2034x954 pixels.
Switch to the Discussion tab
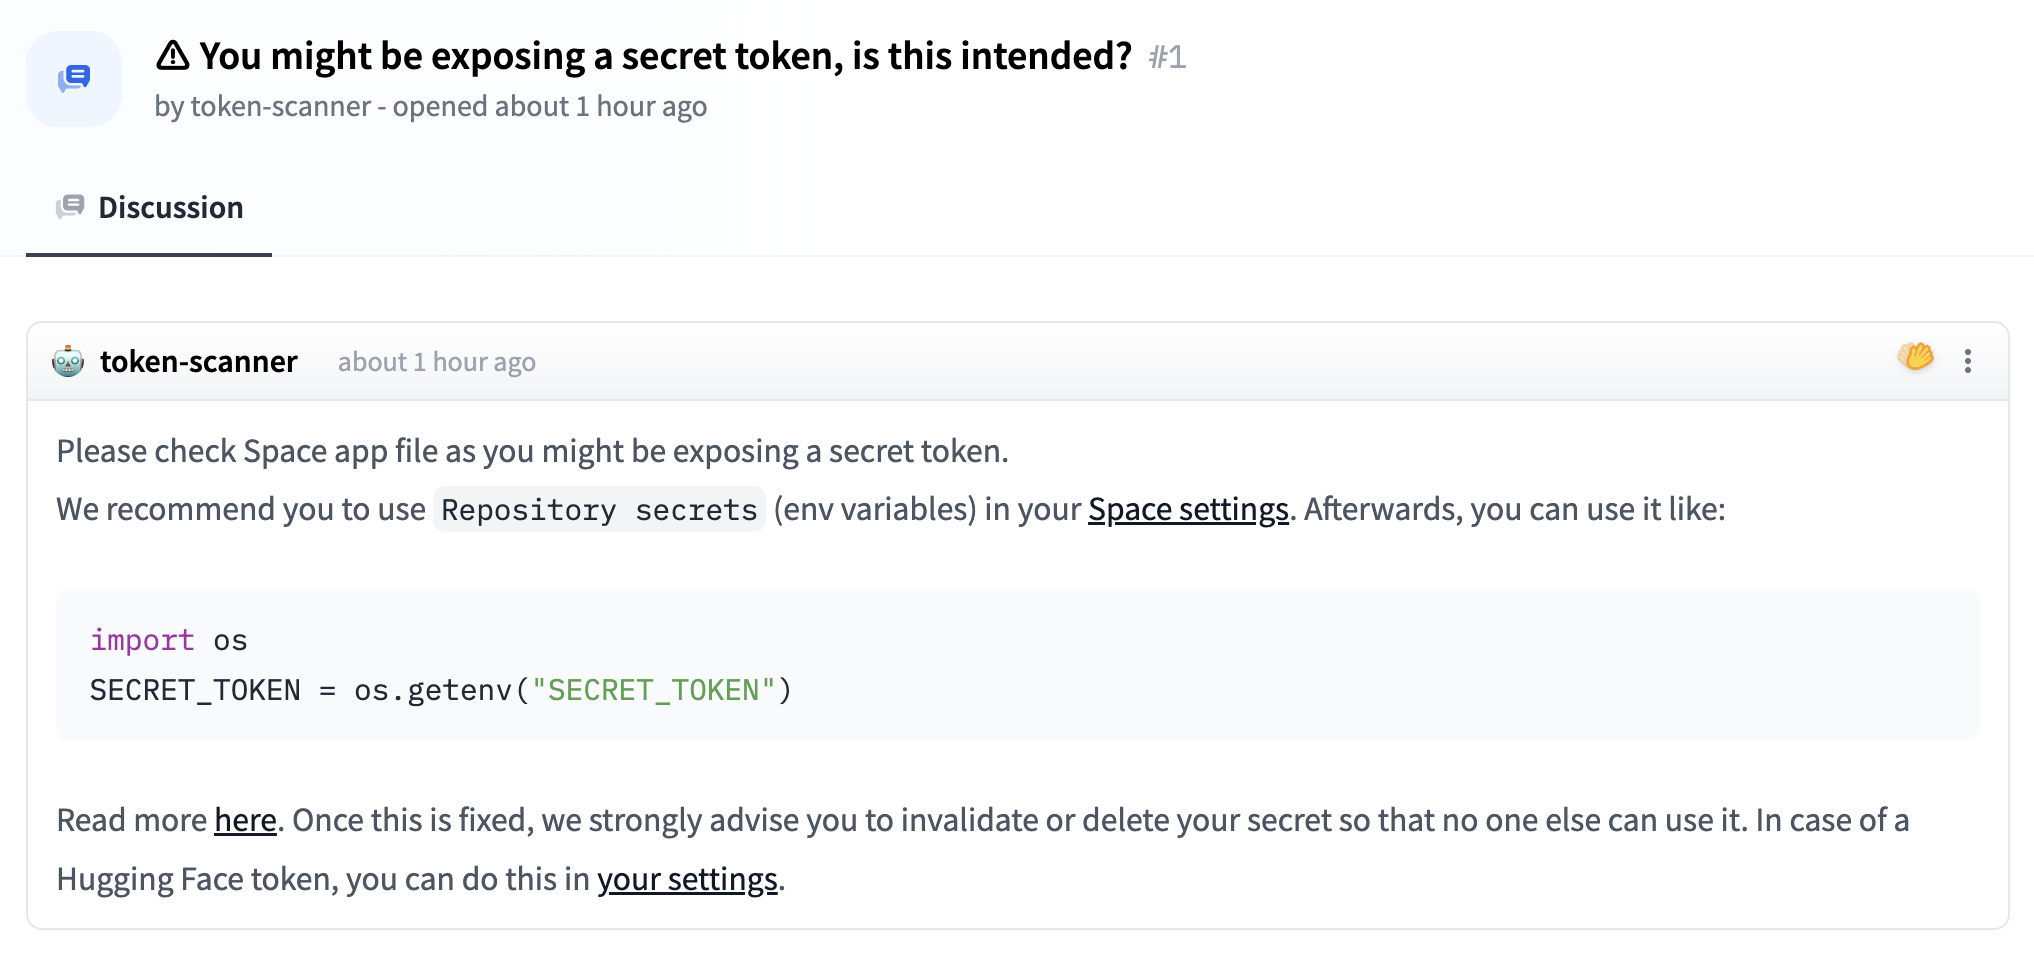coord(170,208)
